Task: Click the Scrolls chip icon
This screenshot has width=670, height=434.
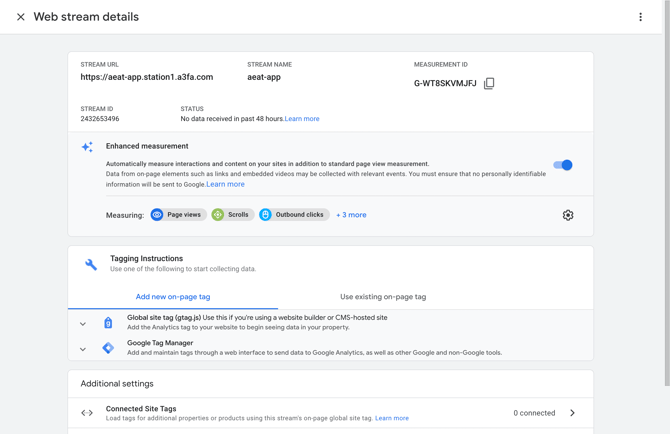Action: [218, 215]
